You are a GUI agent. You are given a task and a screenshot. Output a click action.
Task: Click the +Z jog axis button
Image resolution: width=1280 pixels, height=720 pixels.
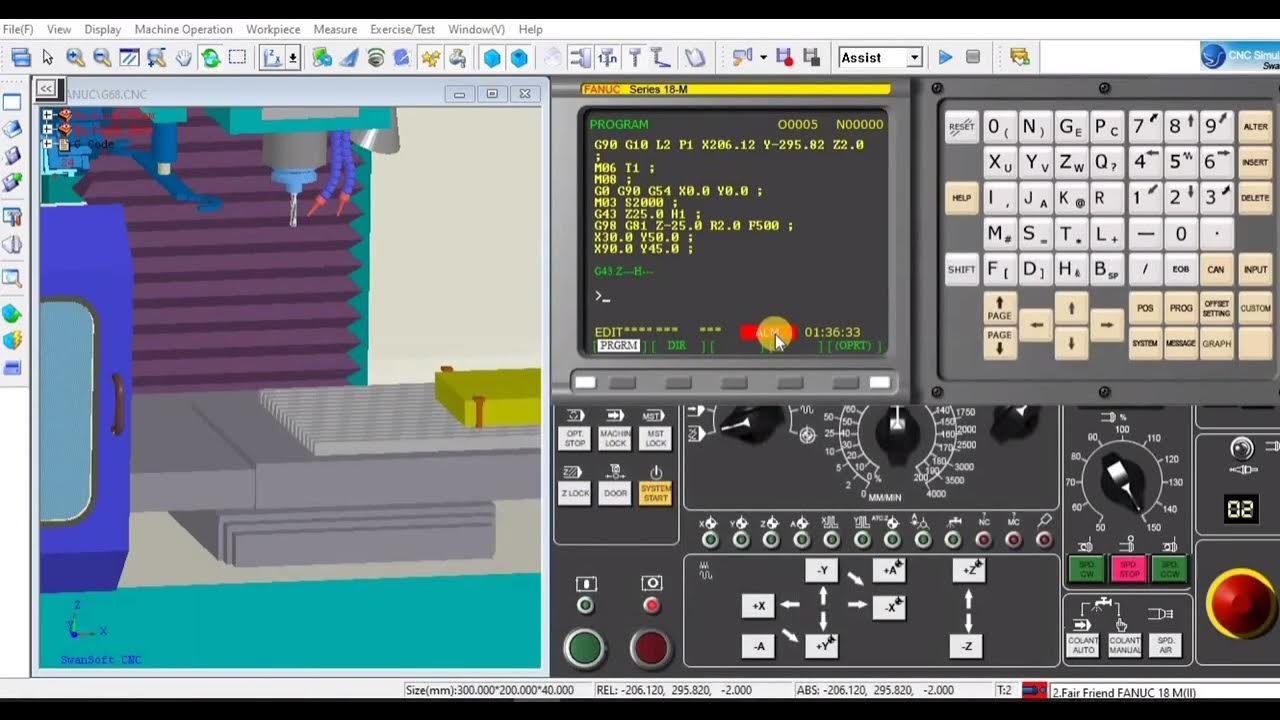tap(968, 570)
